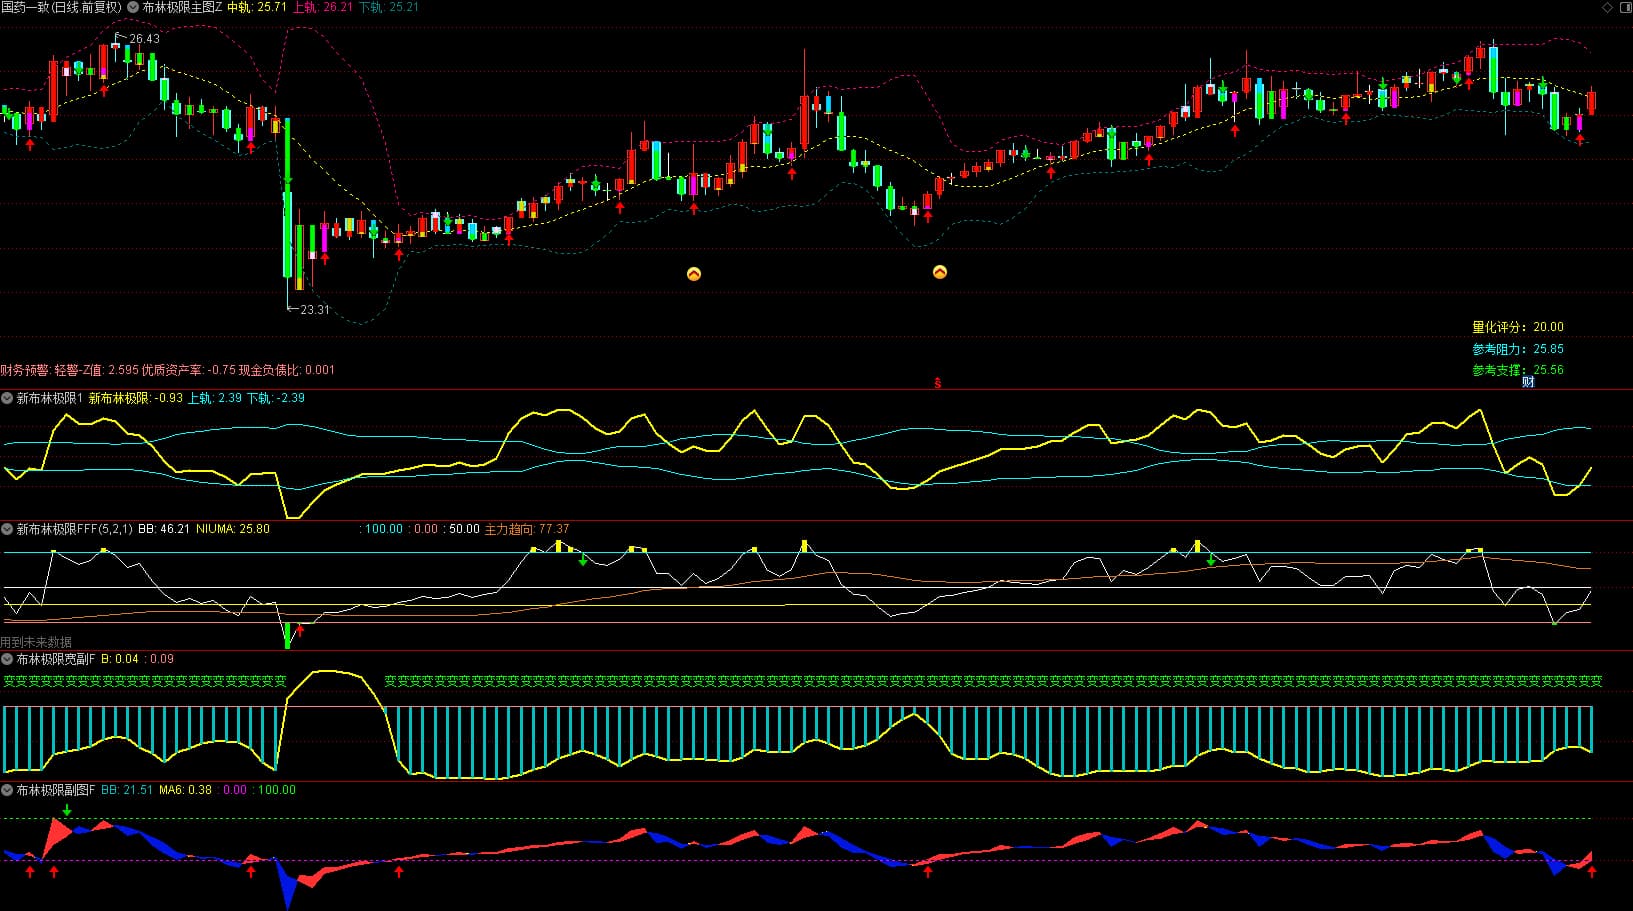Screen dimensions: 1633x911
Task: Open the 布林极限副图F indicator dropdown
Action: click(8, 790)
